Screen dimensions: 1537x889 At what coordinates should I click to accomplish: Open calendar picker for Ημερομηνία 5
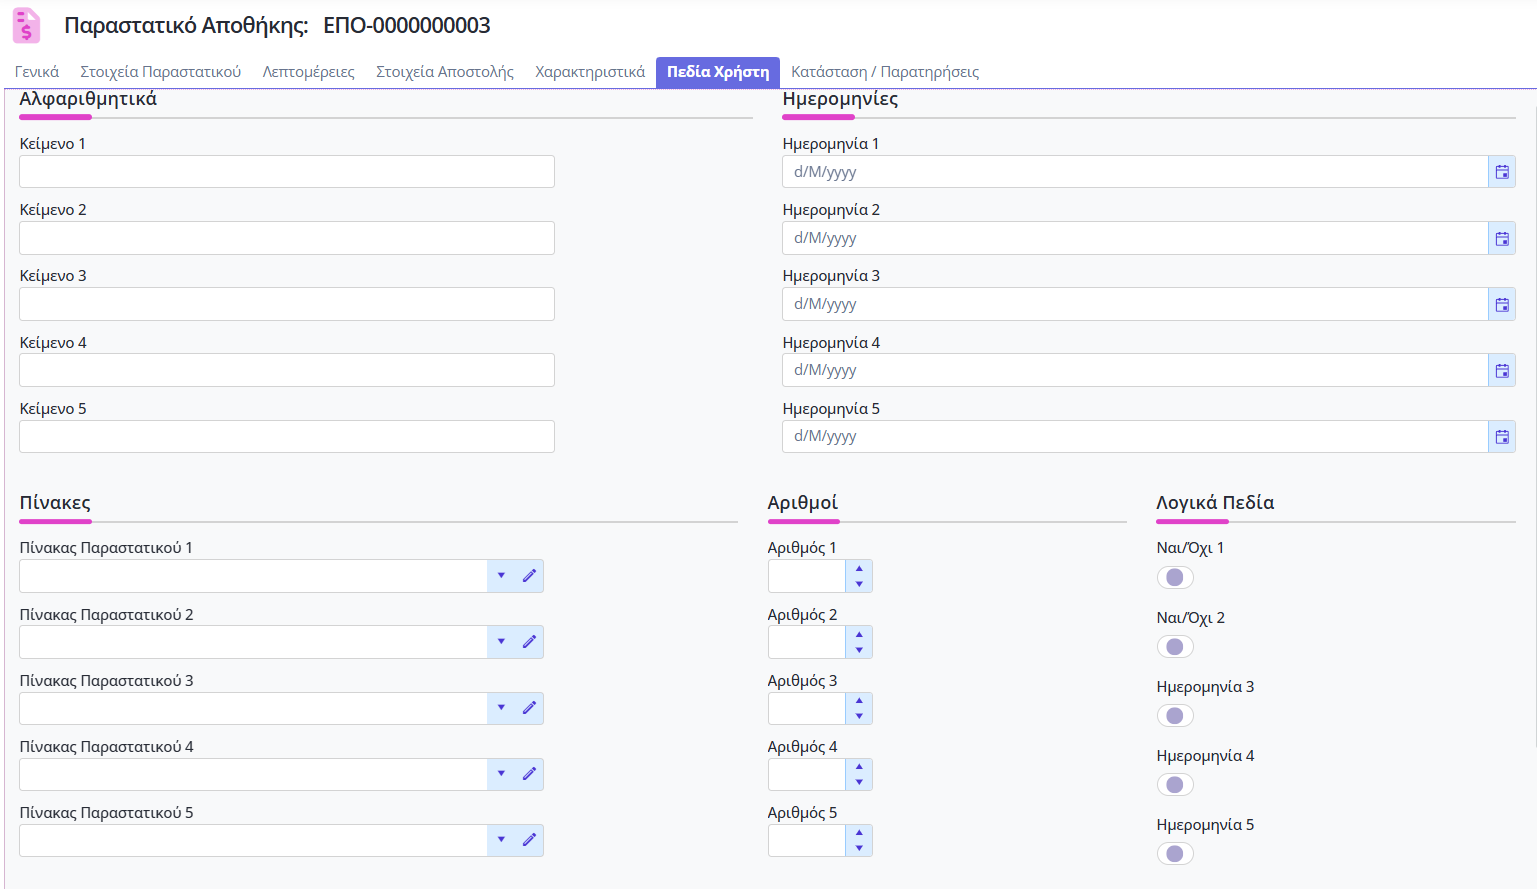point(1501,436)
